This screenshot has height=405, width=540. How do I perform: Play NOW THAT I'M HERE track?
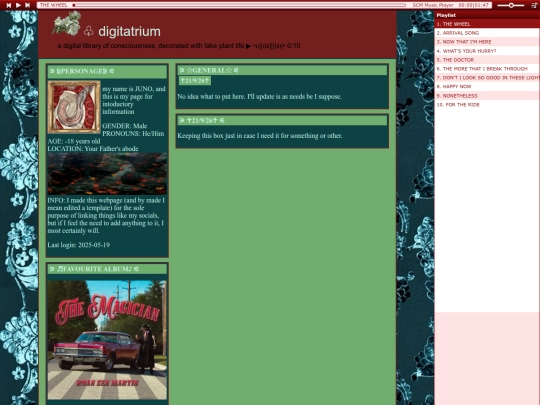pos(487,42)
